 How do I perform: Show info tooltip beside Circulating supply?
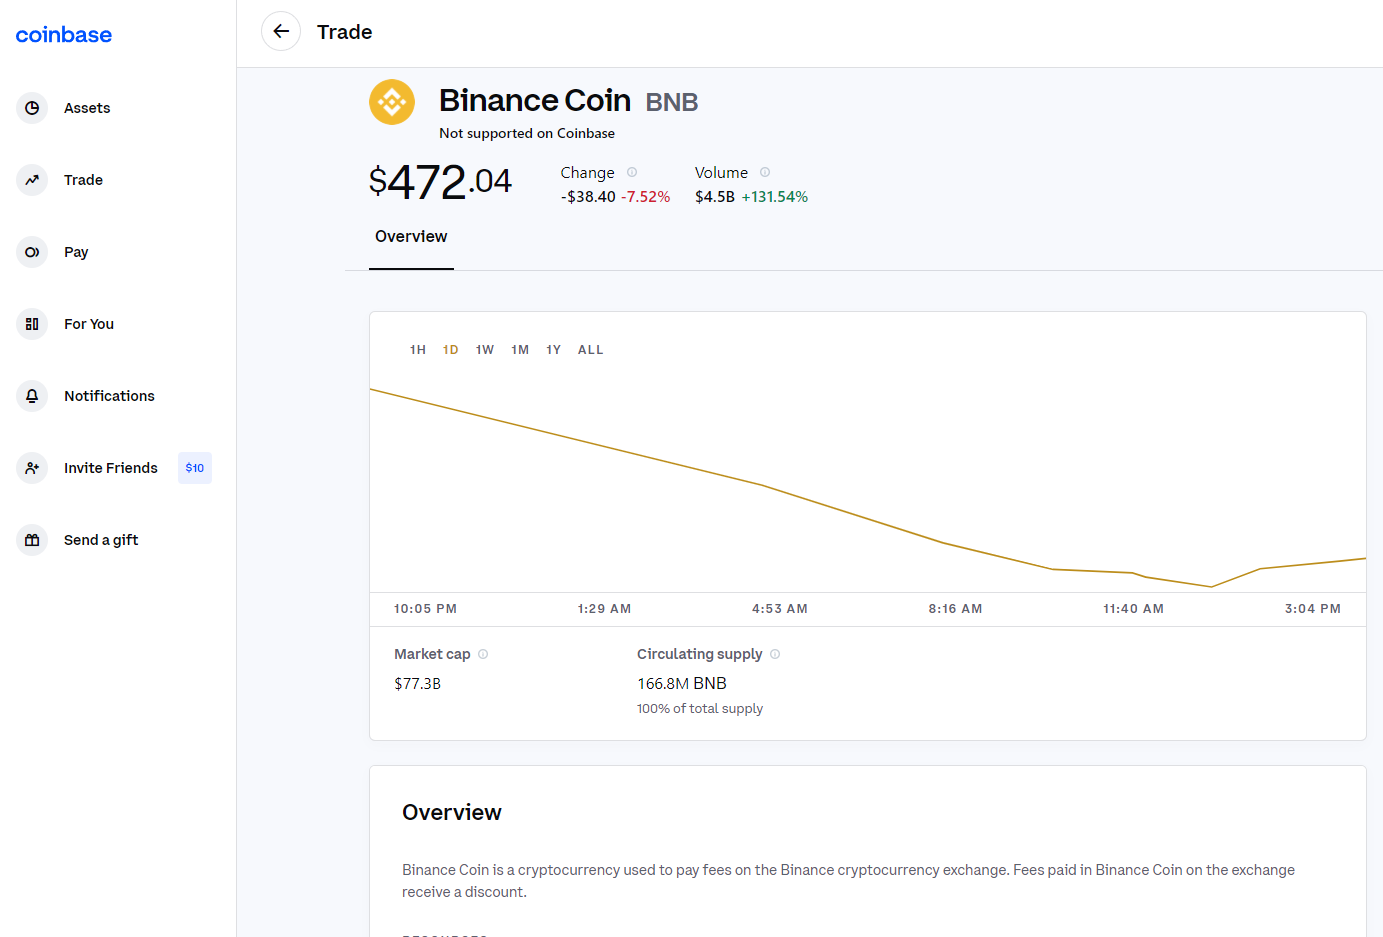coord(775,654)
